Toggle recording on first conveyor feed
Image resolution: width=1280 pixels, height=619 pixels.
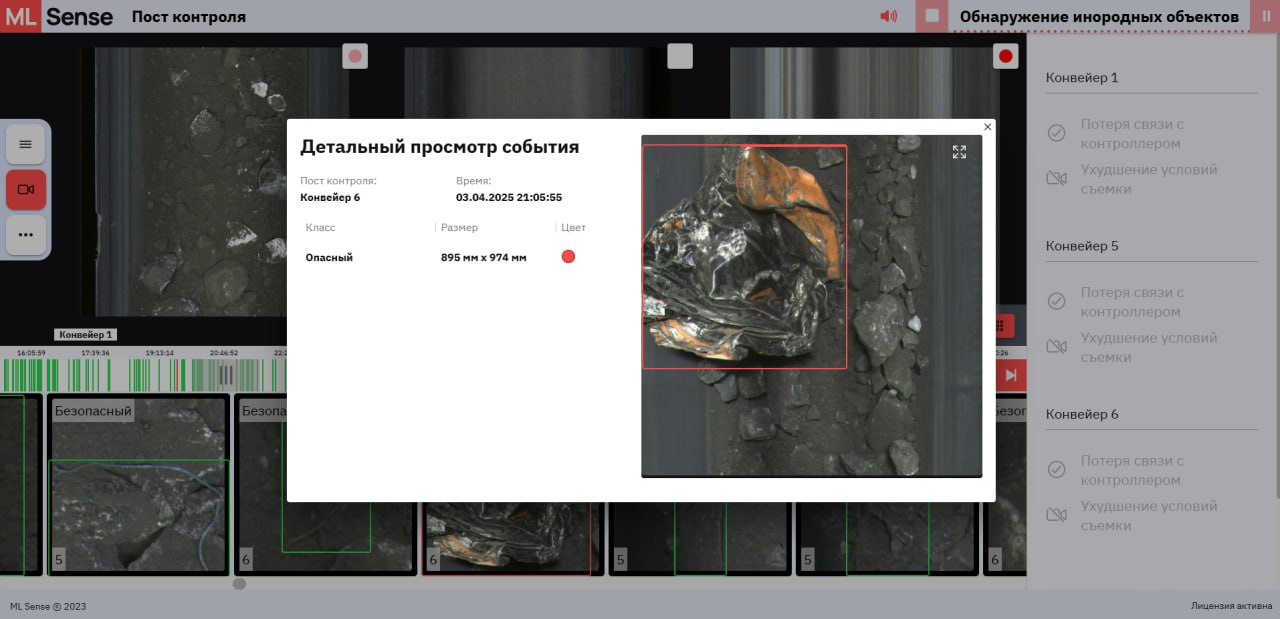[355, 56]
